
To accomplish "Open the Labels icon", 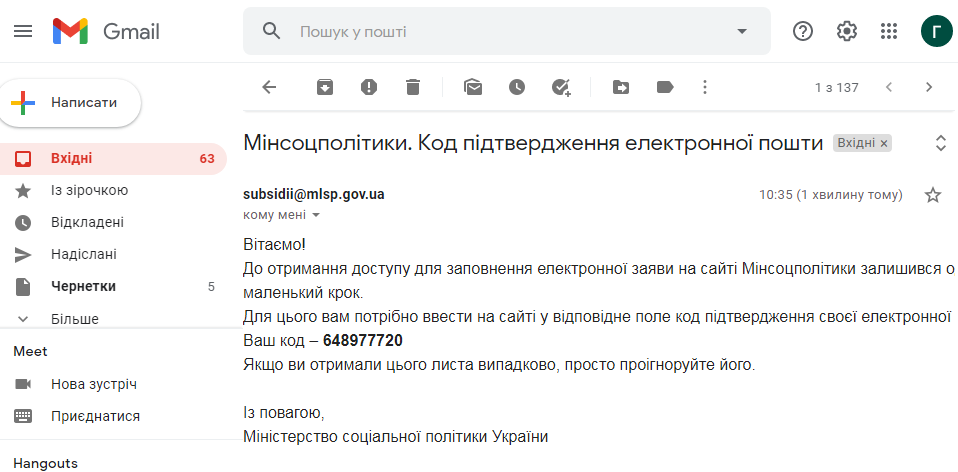I will pyautogui.click(x=665, y=87).
